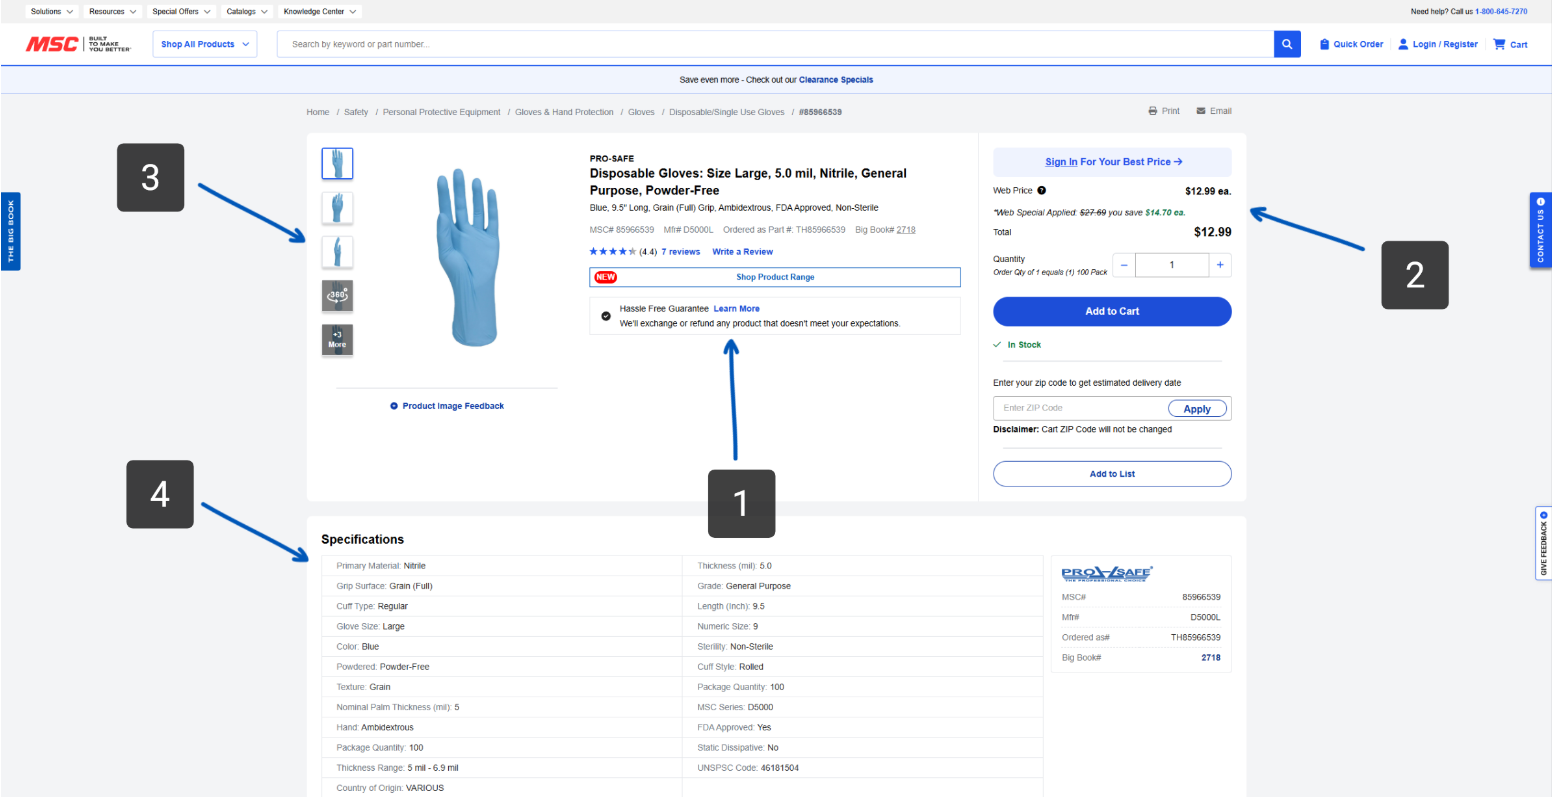Expand the Catalogs menu
This screenshot has height=797, width=1552.
247,12
